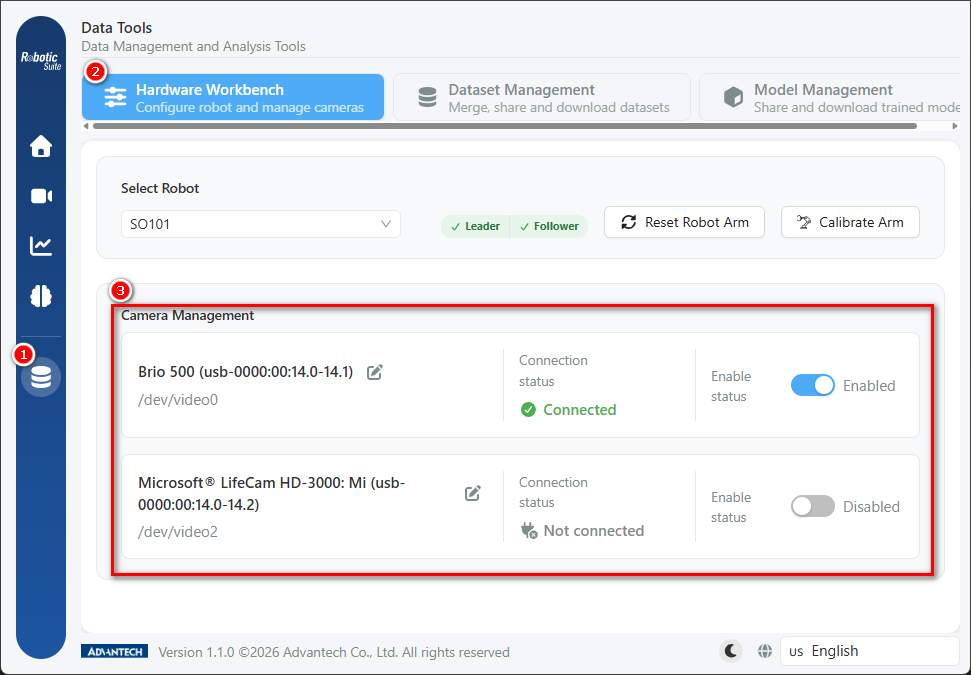This screenshot has height=675, width=971.
Task: Click the Disabled label beside LifeCam toggle
Action: 871,507
